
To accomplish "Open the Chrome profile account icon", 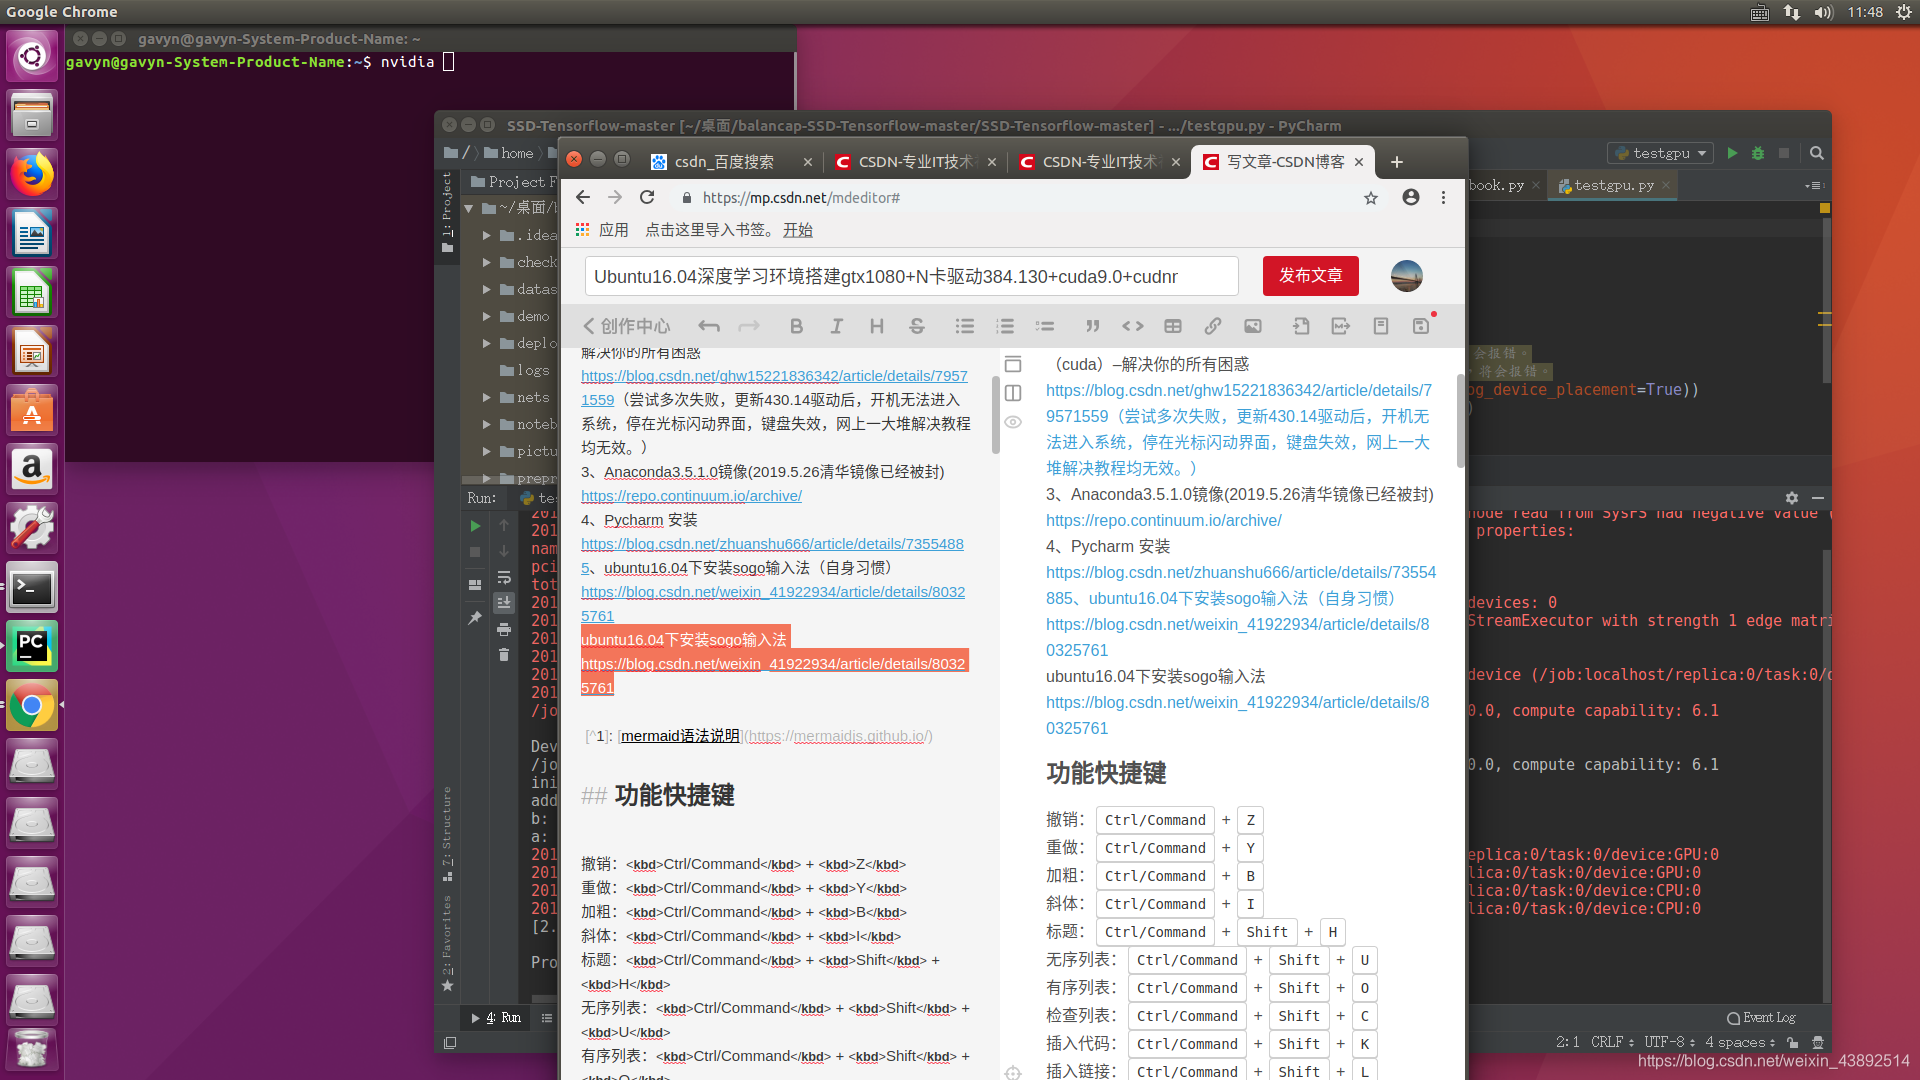I will coord(1410,197).
